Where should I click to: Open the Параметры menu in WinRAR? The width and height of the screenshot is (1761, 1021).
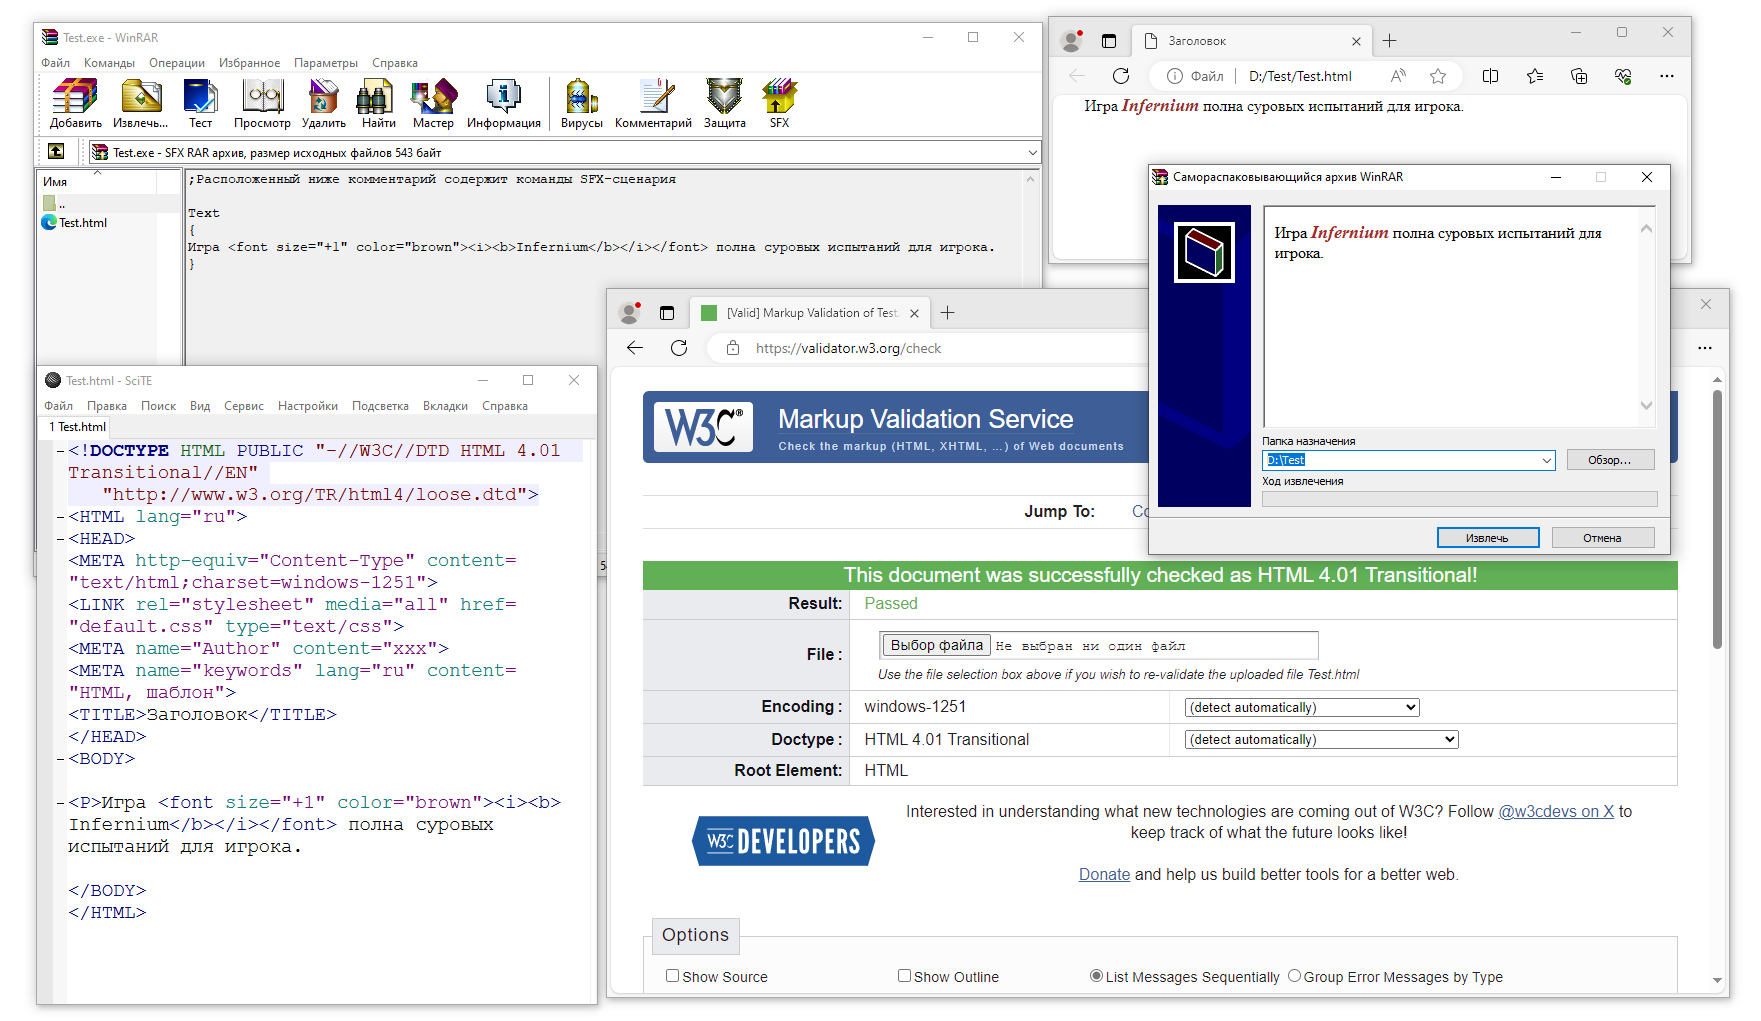(326, 63)
